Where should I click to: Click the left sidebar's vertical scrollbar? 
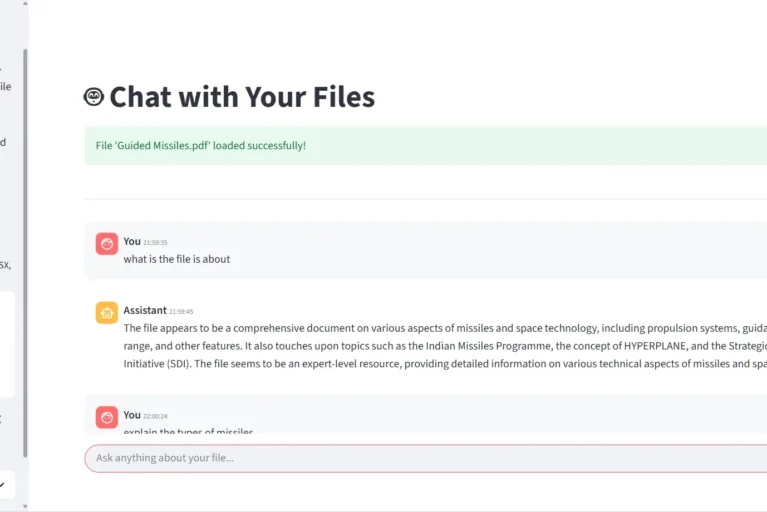(x=25, y=250)
